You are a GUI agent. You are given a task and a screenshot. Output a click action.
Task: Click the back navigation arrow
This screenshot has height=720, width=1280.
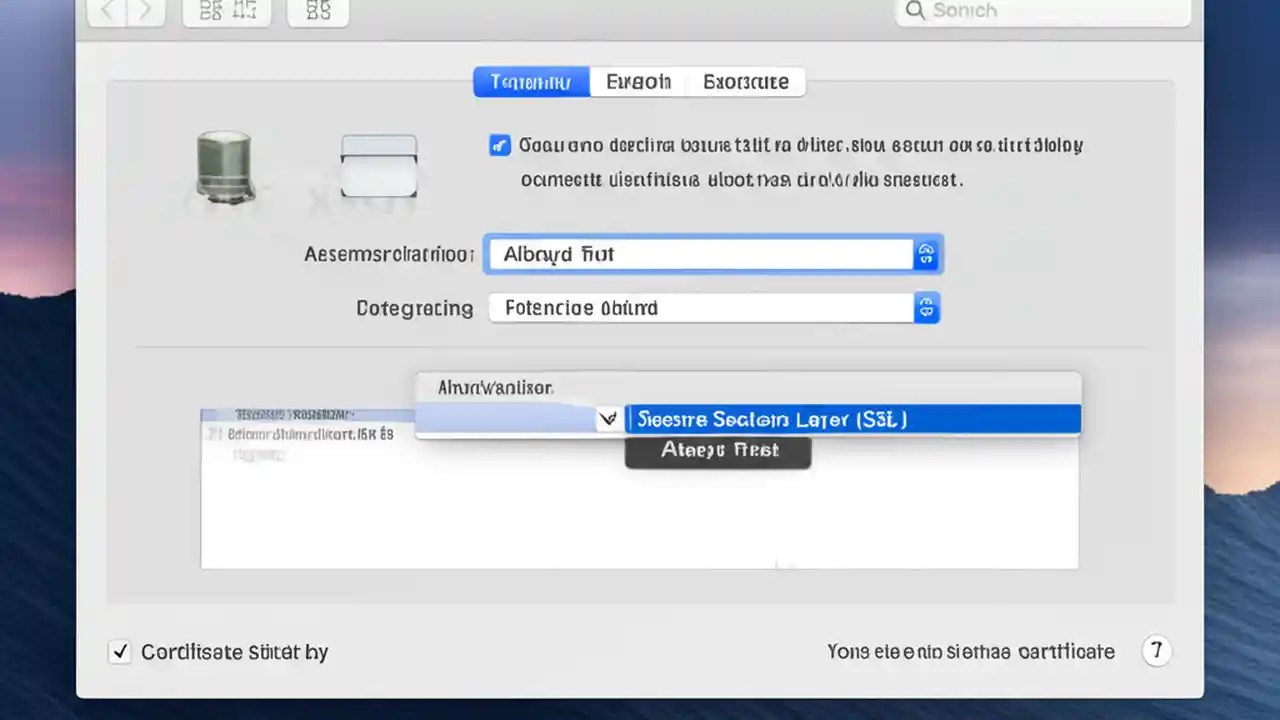pos(107,10)
